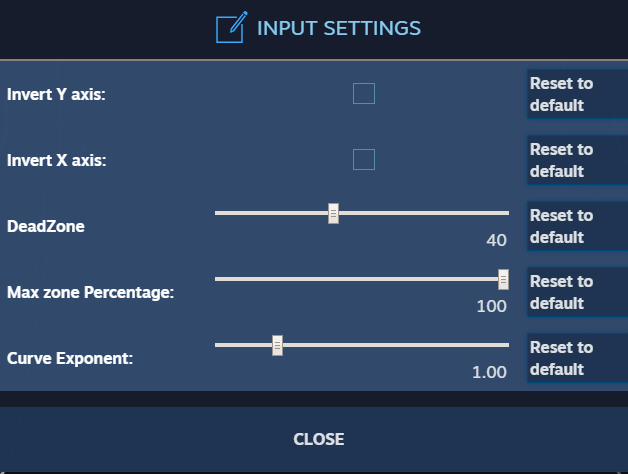Click the DeadZone slider handle
The height and width of the screenshot is (474, 628).
[x=334, y=213]
